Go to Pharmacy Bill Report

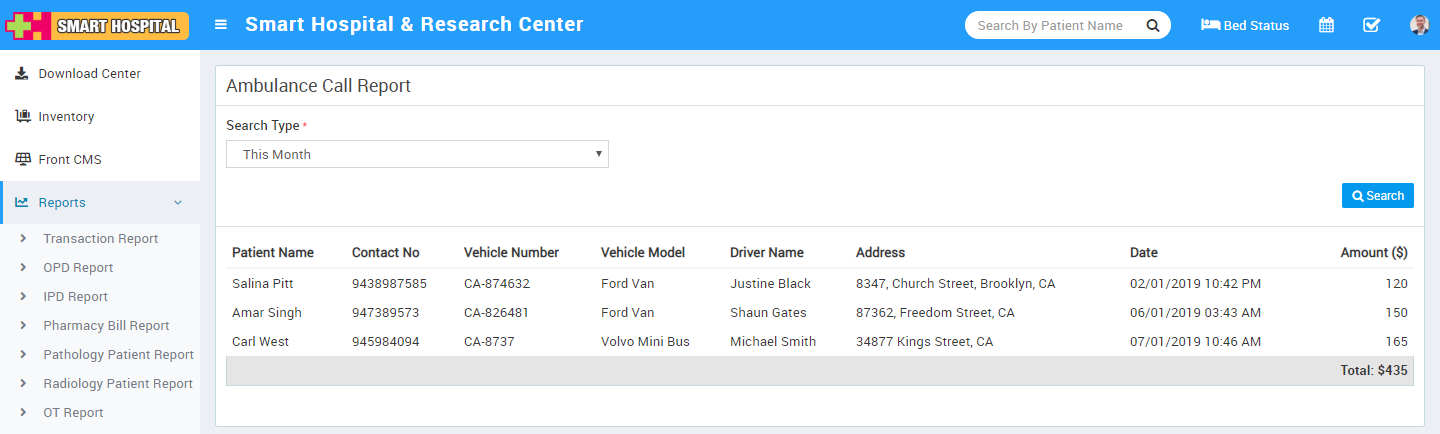pos(106,326)
